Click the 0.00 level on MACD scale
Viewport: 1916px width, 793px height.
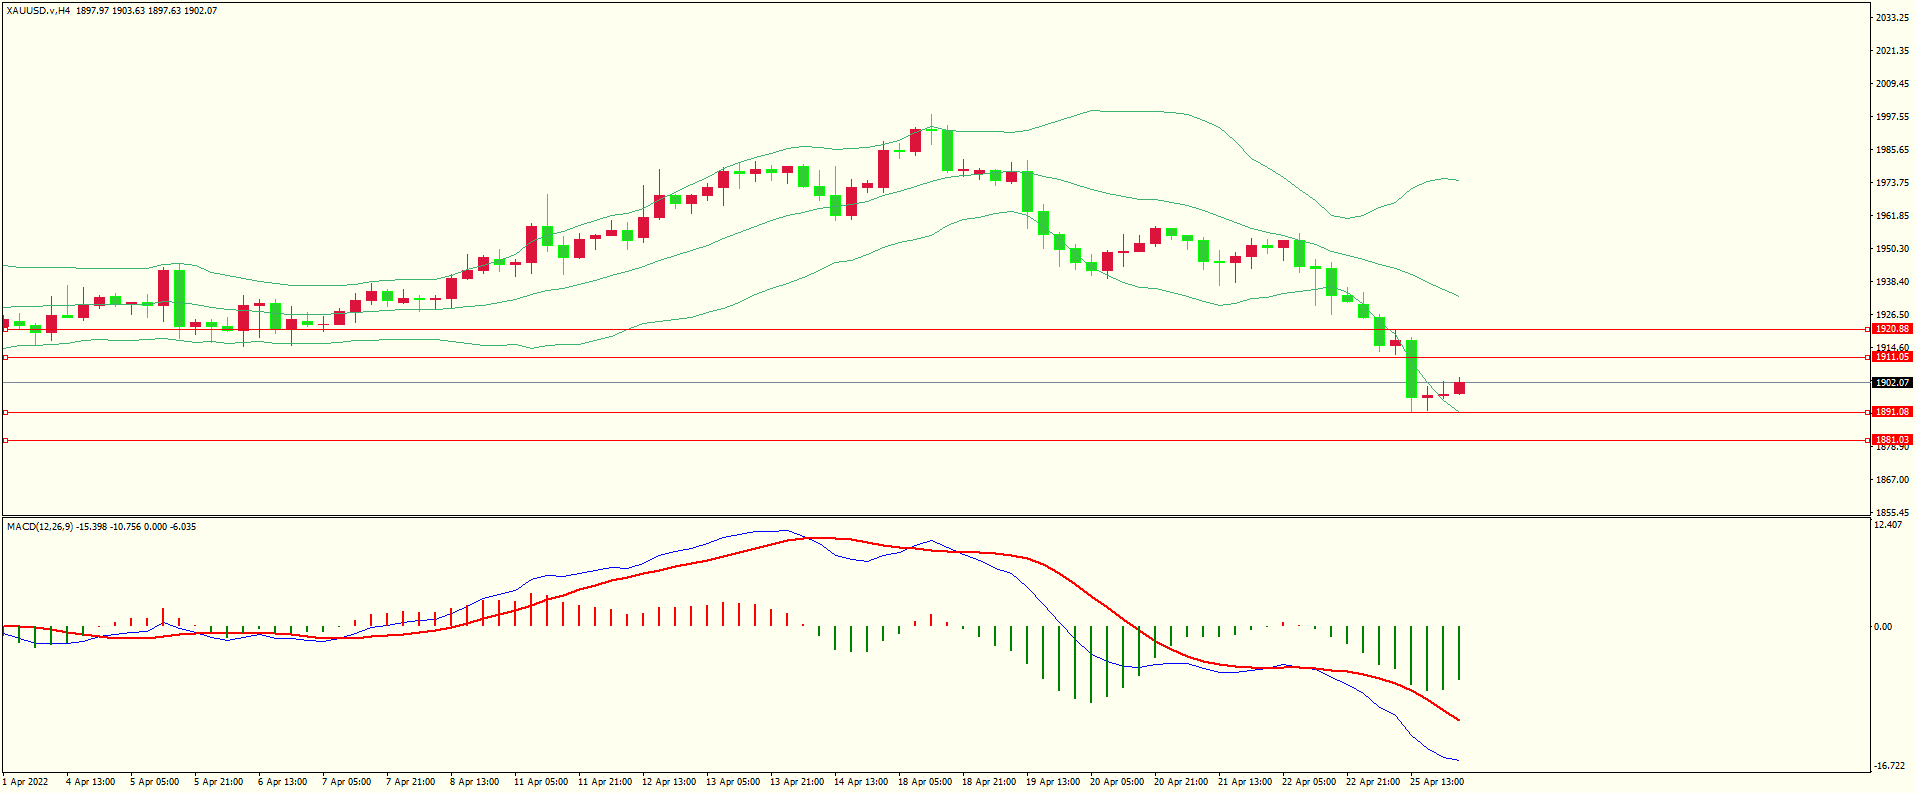pos(1883,627)
